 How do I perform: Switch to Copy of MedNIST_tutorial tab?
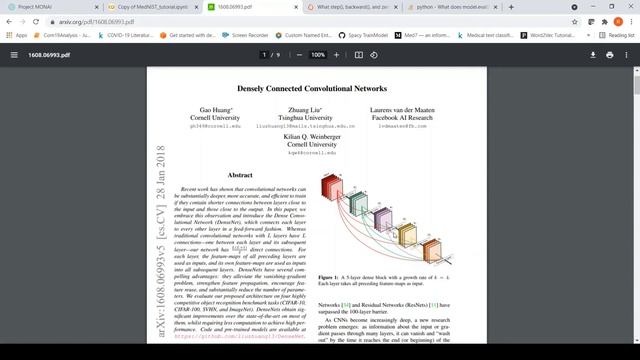point(153,7)
